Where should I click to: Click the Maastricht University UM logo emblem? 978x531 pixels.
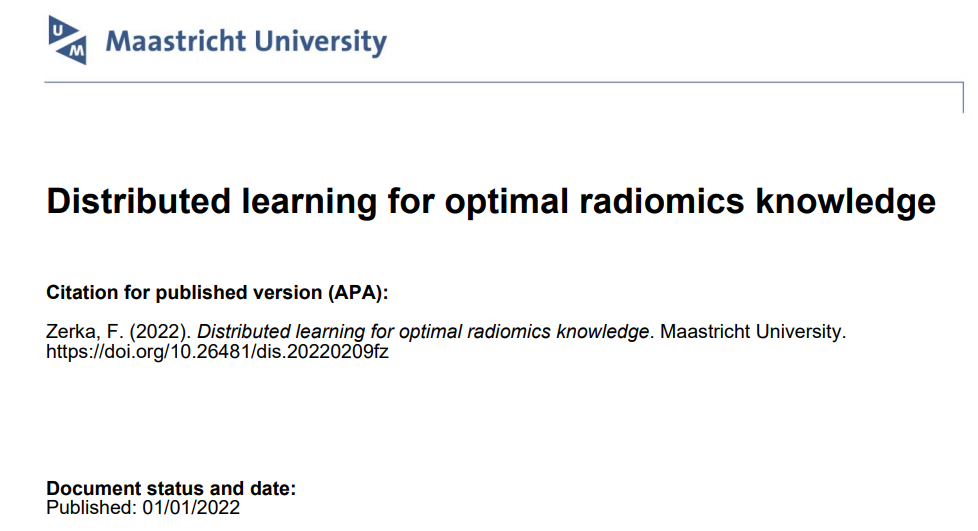point(68,40)
